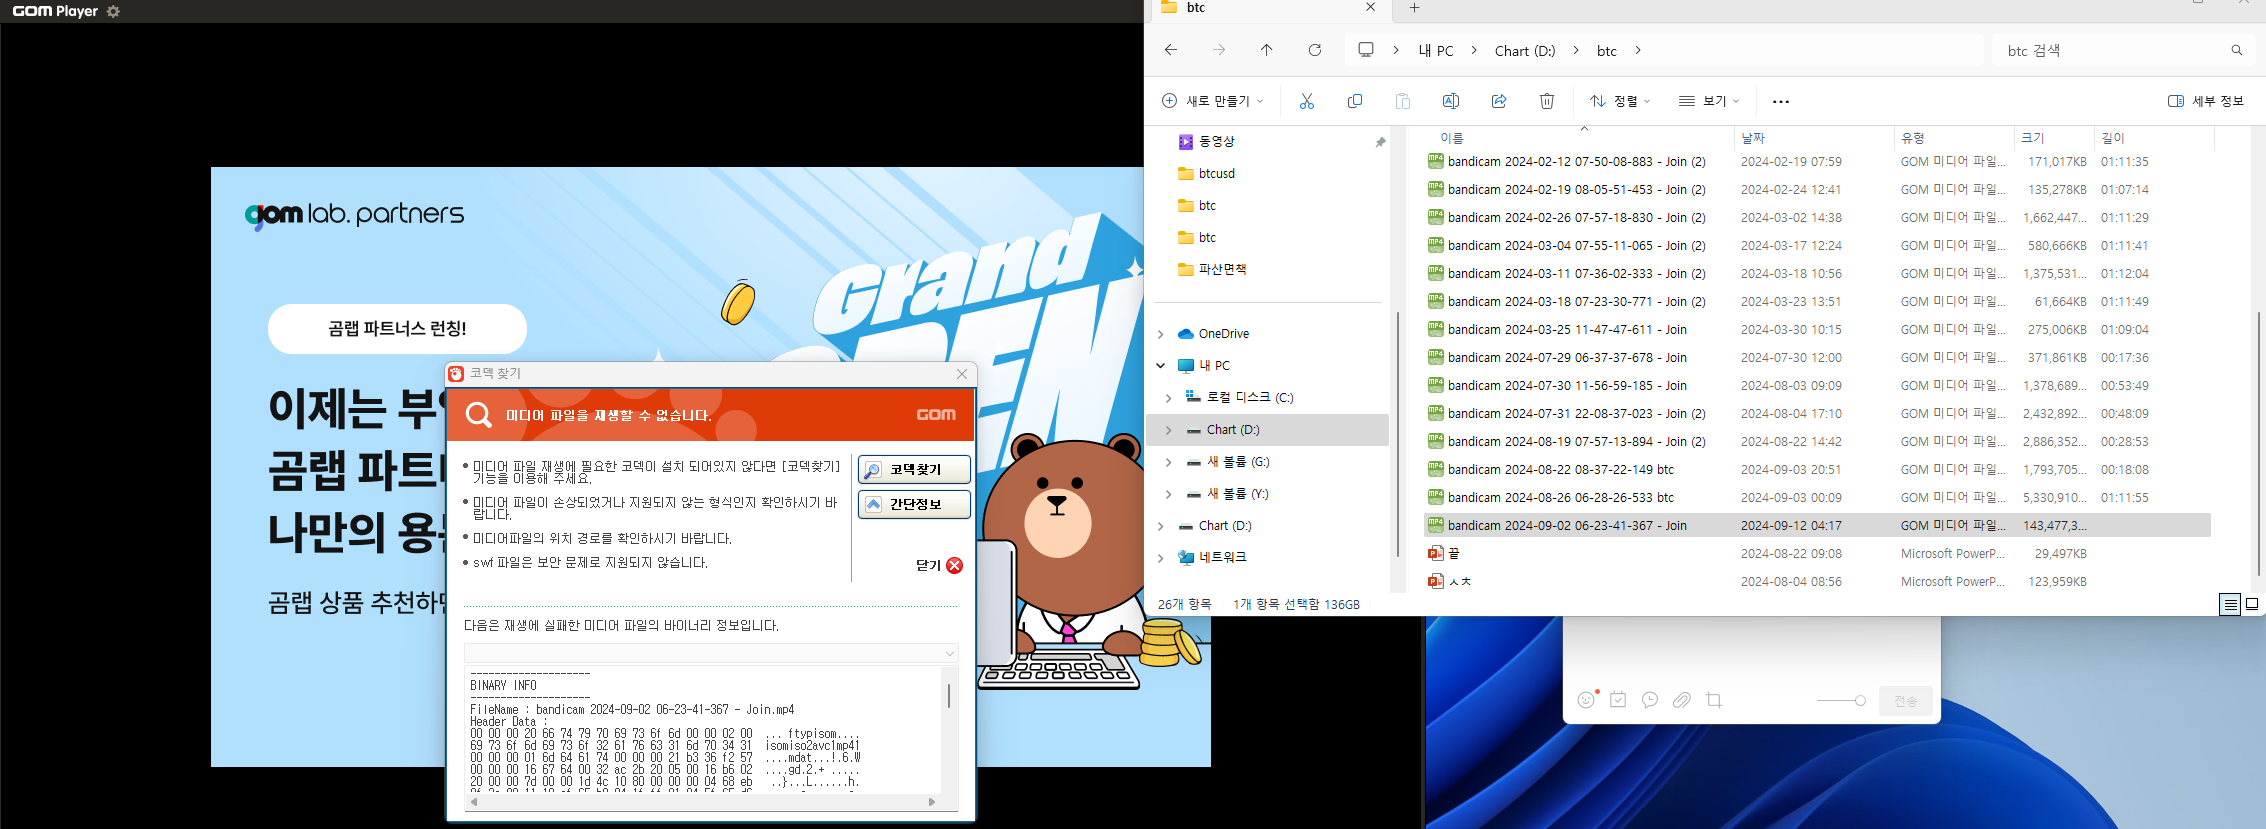Viewport: 2266px width, 829px height.
Task: Expand 새 볼륨 (G:) tree node
Action: click(x=1169, y=462)
